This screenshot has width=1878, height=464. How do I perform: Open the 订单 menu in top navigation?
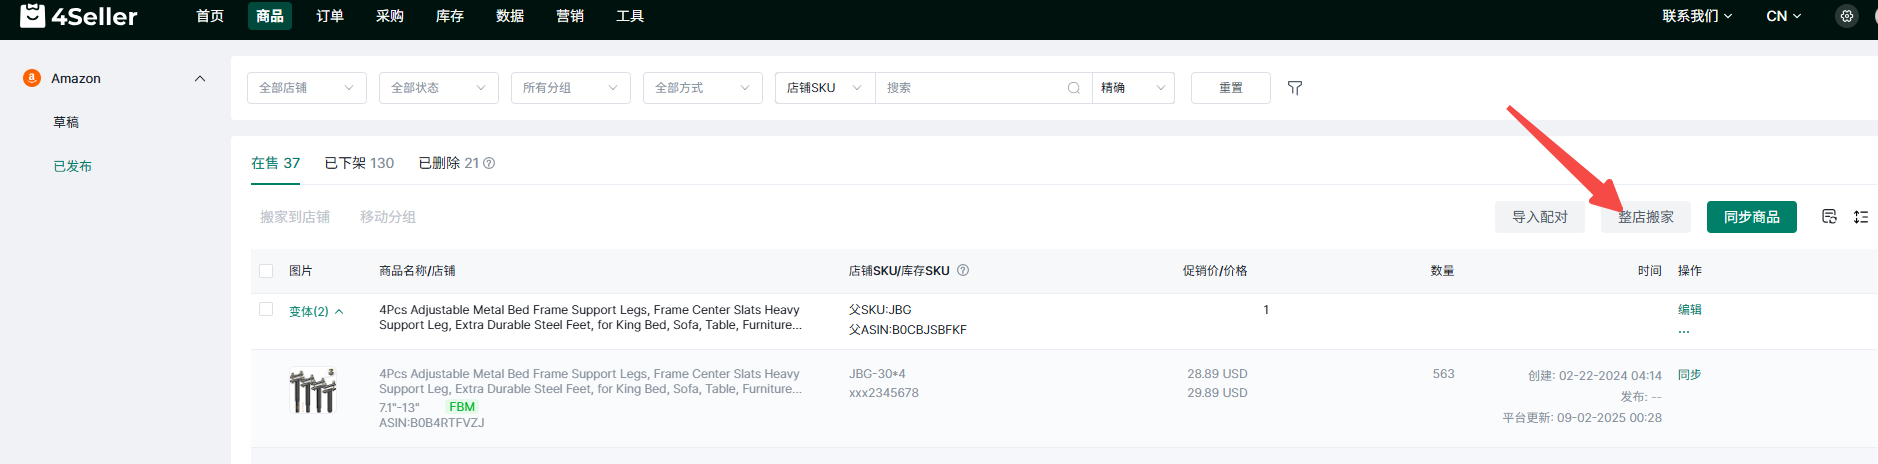coord(330,16)
